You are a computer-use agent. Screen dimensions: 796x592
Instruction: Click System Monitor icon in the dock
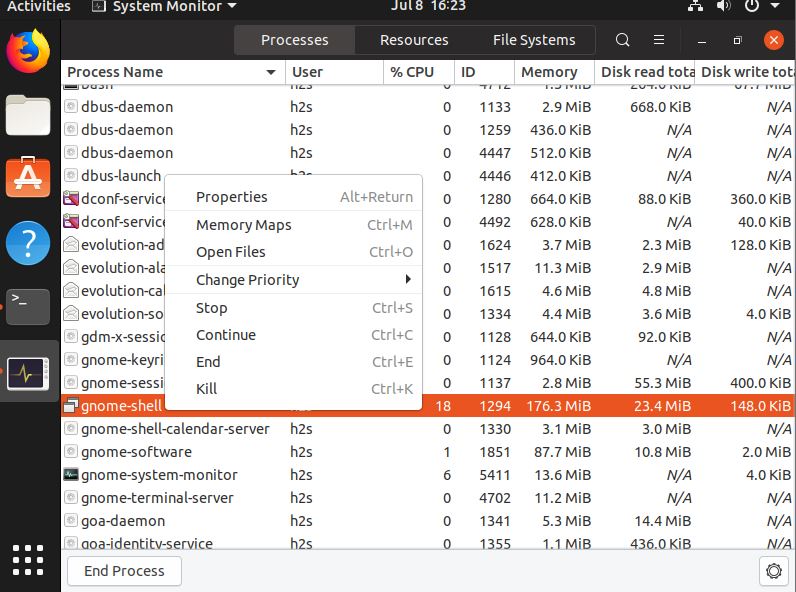28,374
